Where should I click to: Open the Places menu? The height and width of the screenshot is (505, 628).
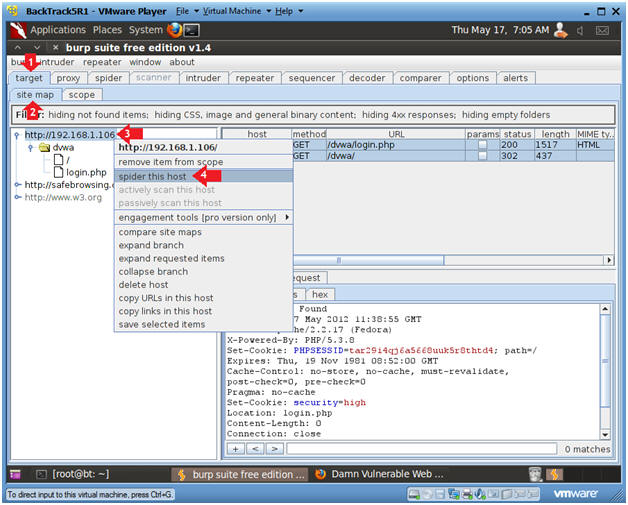click(107, 30)
